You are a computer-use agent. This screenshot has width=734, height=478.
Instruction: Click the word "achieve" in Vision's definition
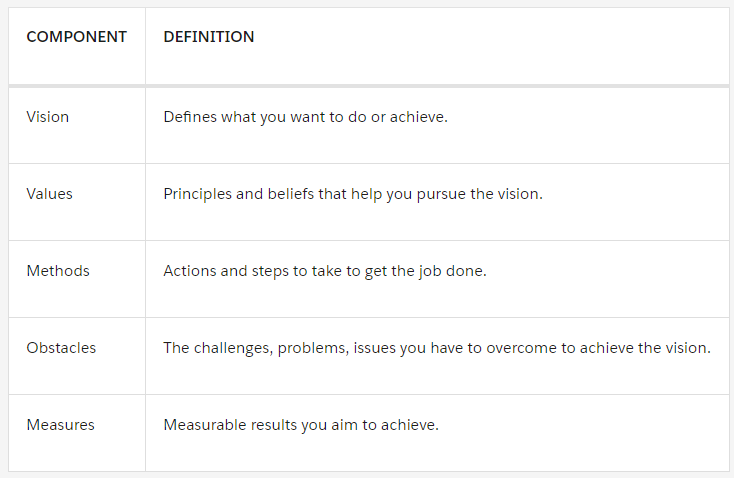tap(419, 116)
